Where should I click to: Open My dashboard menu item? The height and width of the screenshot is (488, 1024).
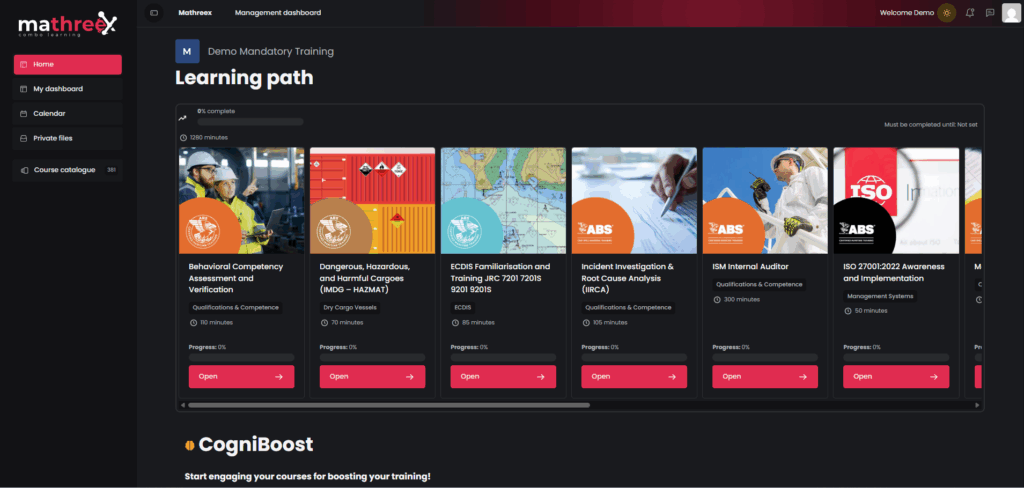(67, 89)
